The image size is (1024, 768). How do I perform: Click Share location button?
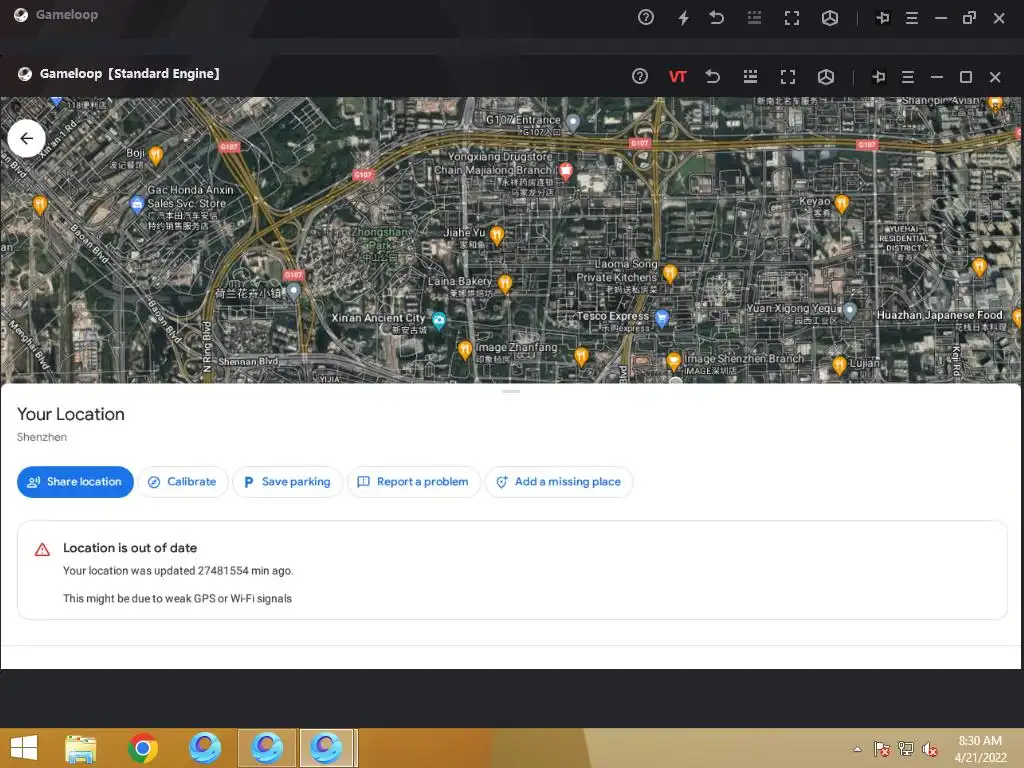click(75, 482)
